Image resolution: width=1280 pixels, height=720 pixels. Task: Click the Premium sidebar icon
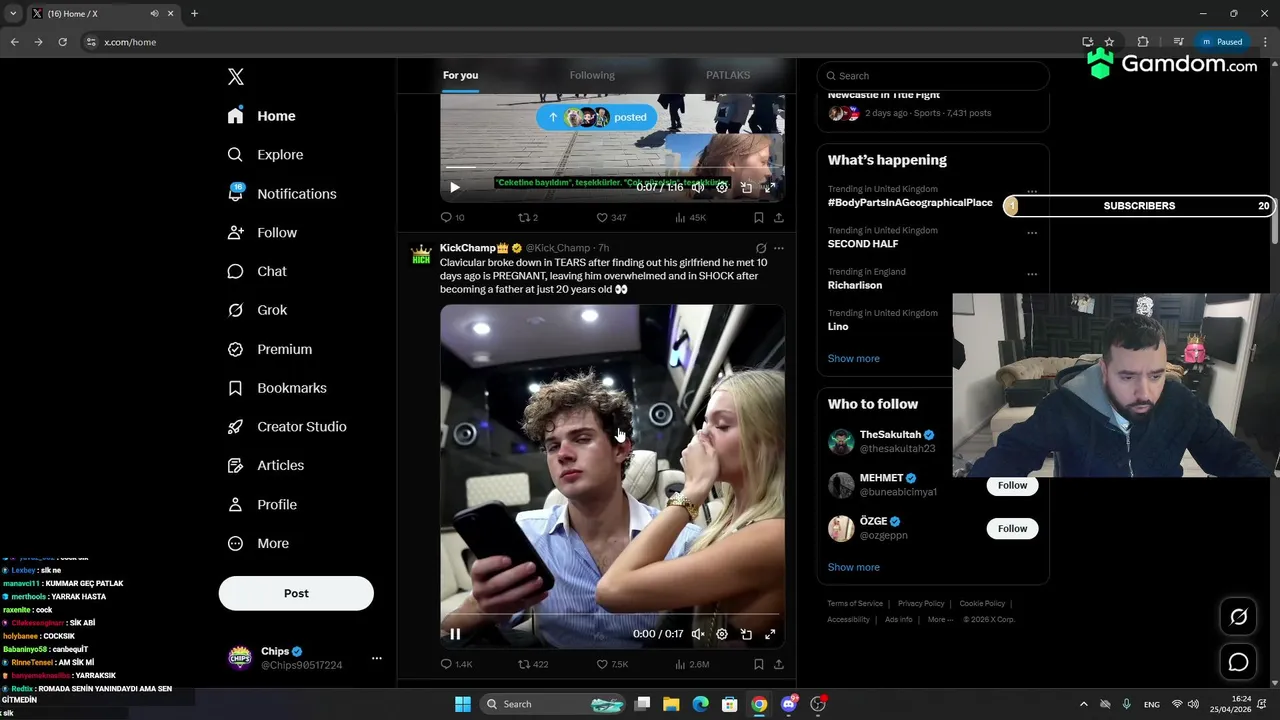pyautogui.click(x=235, y=349)
